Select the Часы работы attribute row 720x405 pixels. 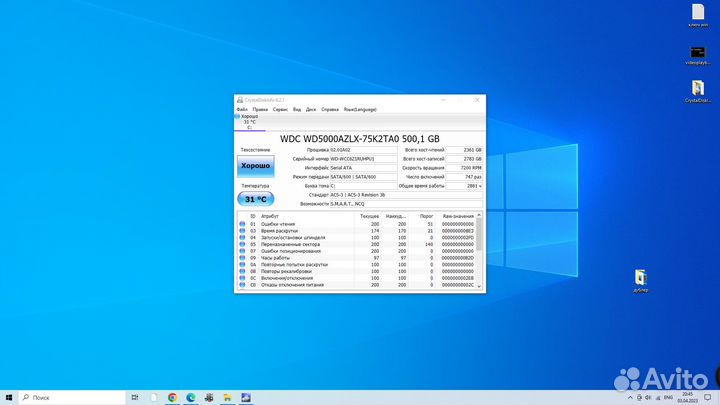tap(357, 258)
